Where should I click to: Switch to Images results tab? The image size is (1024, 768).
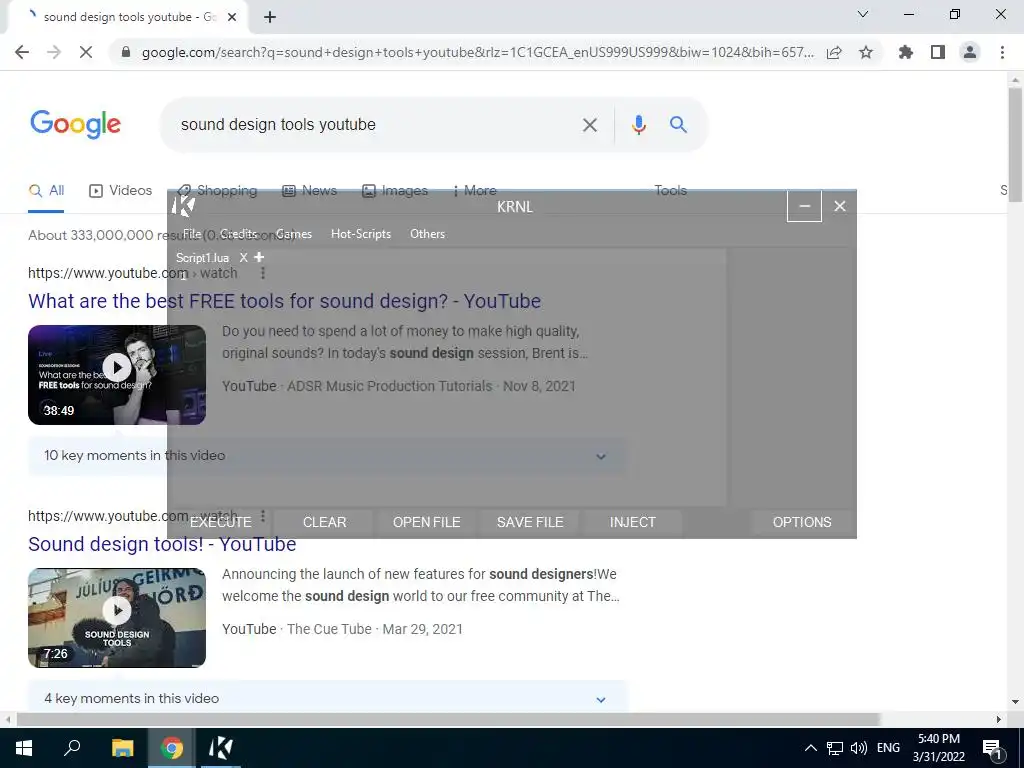[394, 191]
